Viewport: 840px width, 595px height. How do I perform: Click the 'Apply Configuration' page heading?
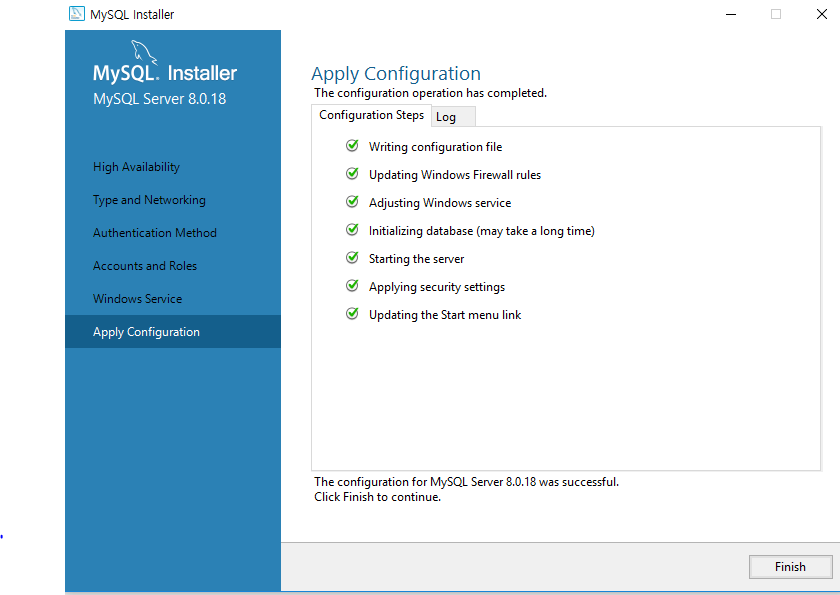coord(396,74)
